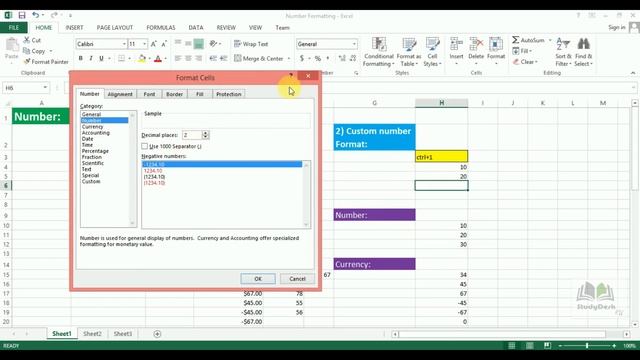Click the yellow ctrl+1 cell
The height and width of the screenshot is (360, 640).
coord(441,157)
